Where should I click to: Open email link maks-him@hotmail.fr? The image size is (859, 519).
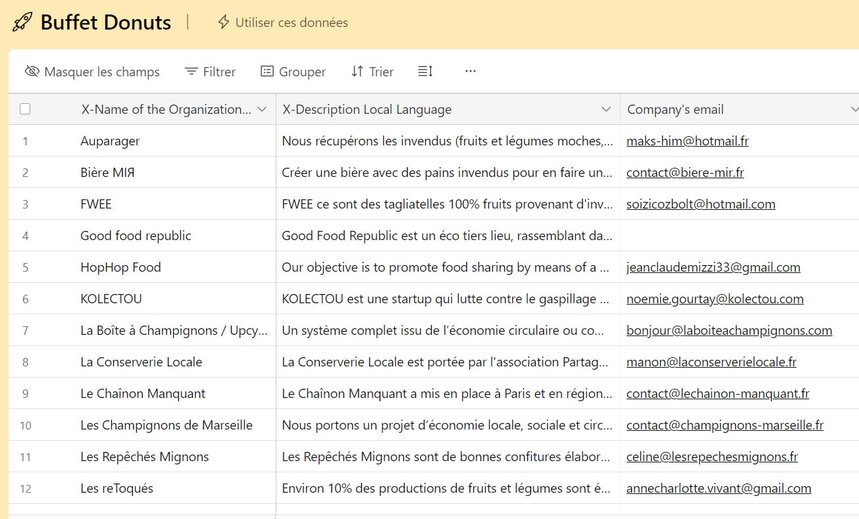tap(688, 141)
